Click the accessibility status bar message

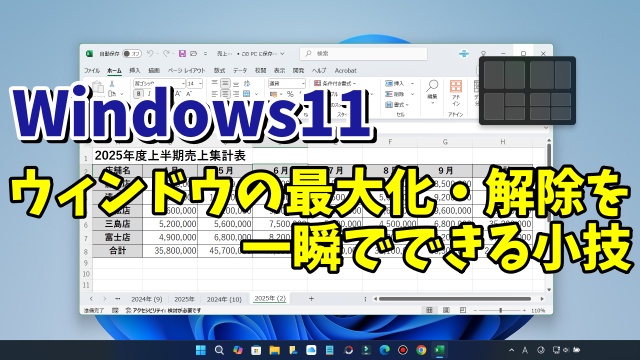(x=163, y=311)
